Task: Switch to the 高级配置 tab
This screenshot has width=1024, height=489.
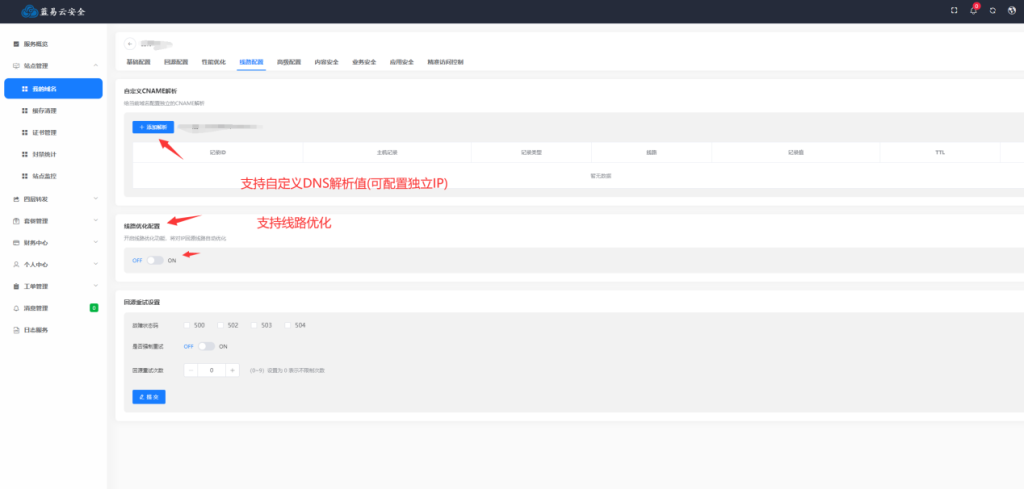Action: (289, 62)
